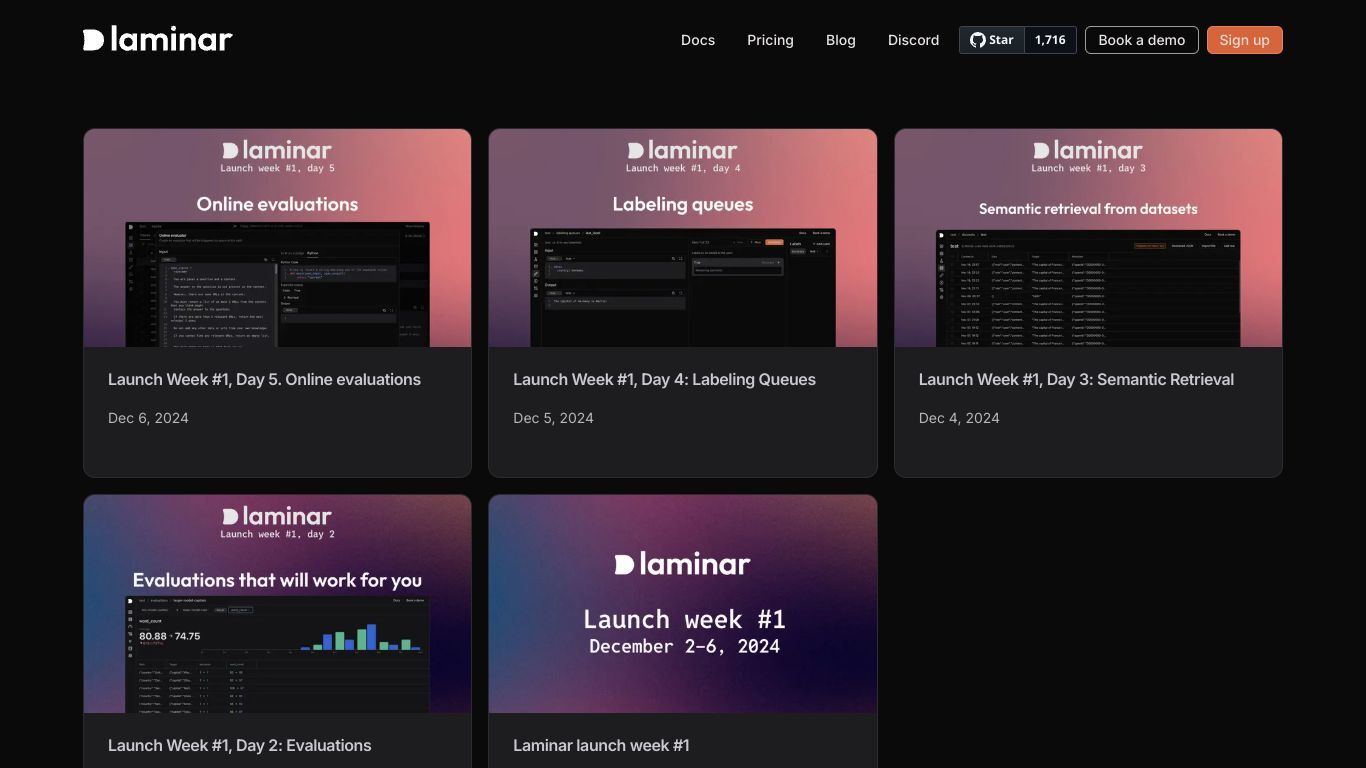Open Launch week #1 December thumbnail

pyautogui.click(x=683, y=604)
